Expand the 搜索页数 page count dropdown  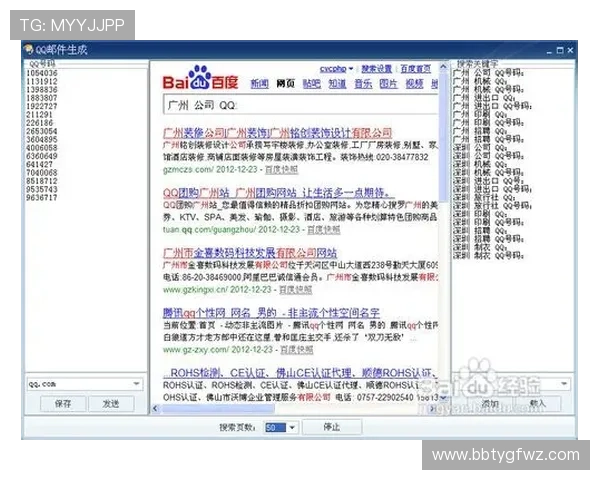click(x=291, y=427)
